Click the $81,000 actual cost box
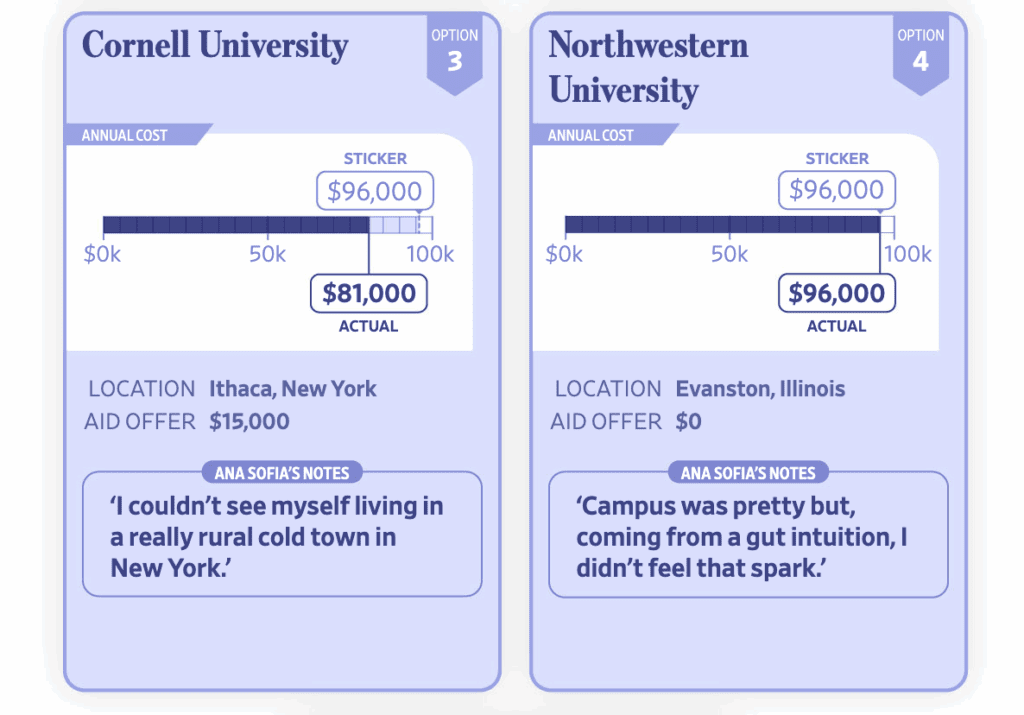 pos(369,293)
